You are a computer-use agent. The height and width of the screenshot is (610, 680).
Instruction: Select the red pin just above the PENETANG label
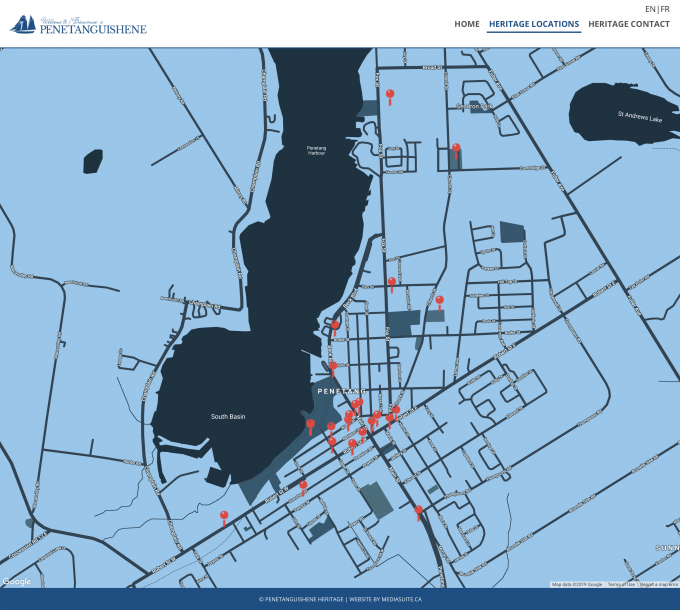[333, 368]
